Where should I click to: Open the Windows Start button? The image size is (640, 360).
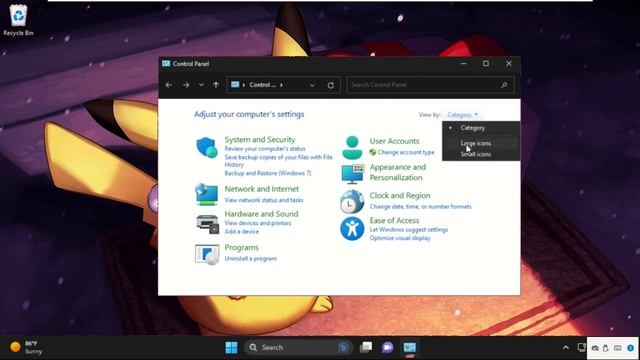click(x=231, y=347)
